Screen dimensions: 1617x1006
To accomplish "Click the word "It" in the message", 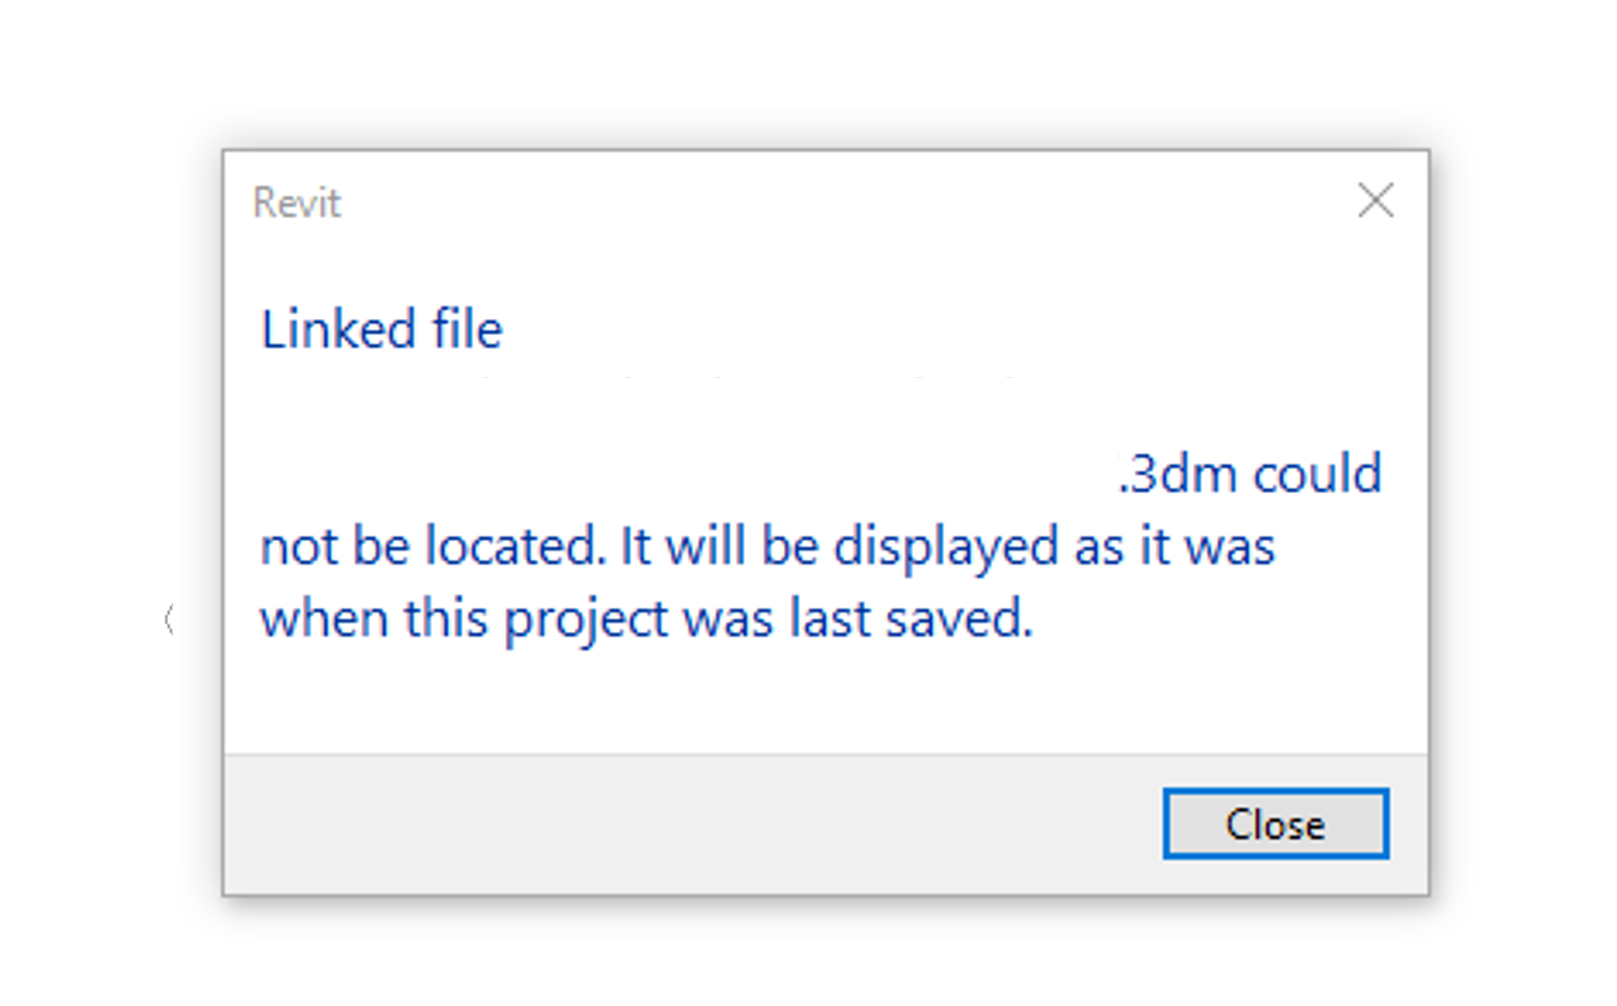I will pos(636,547).
